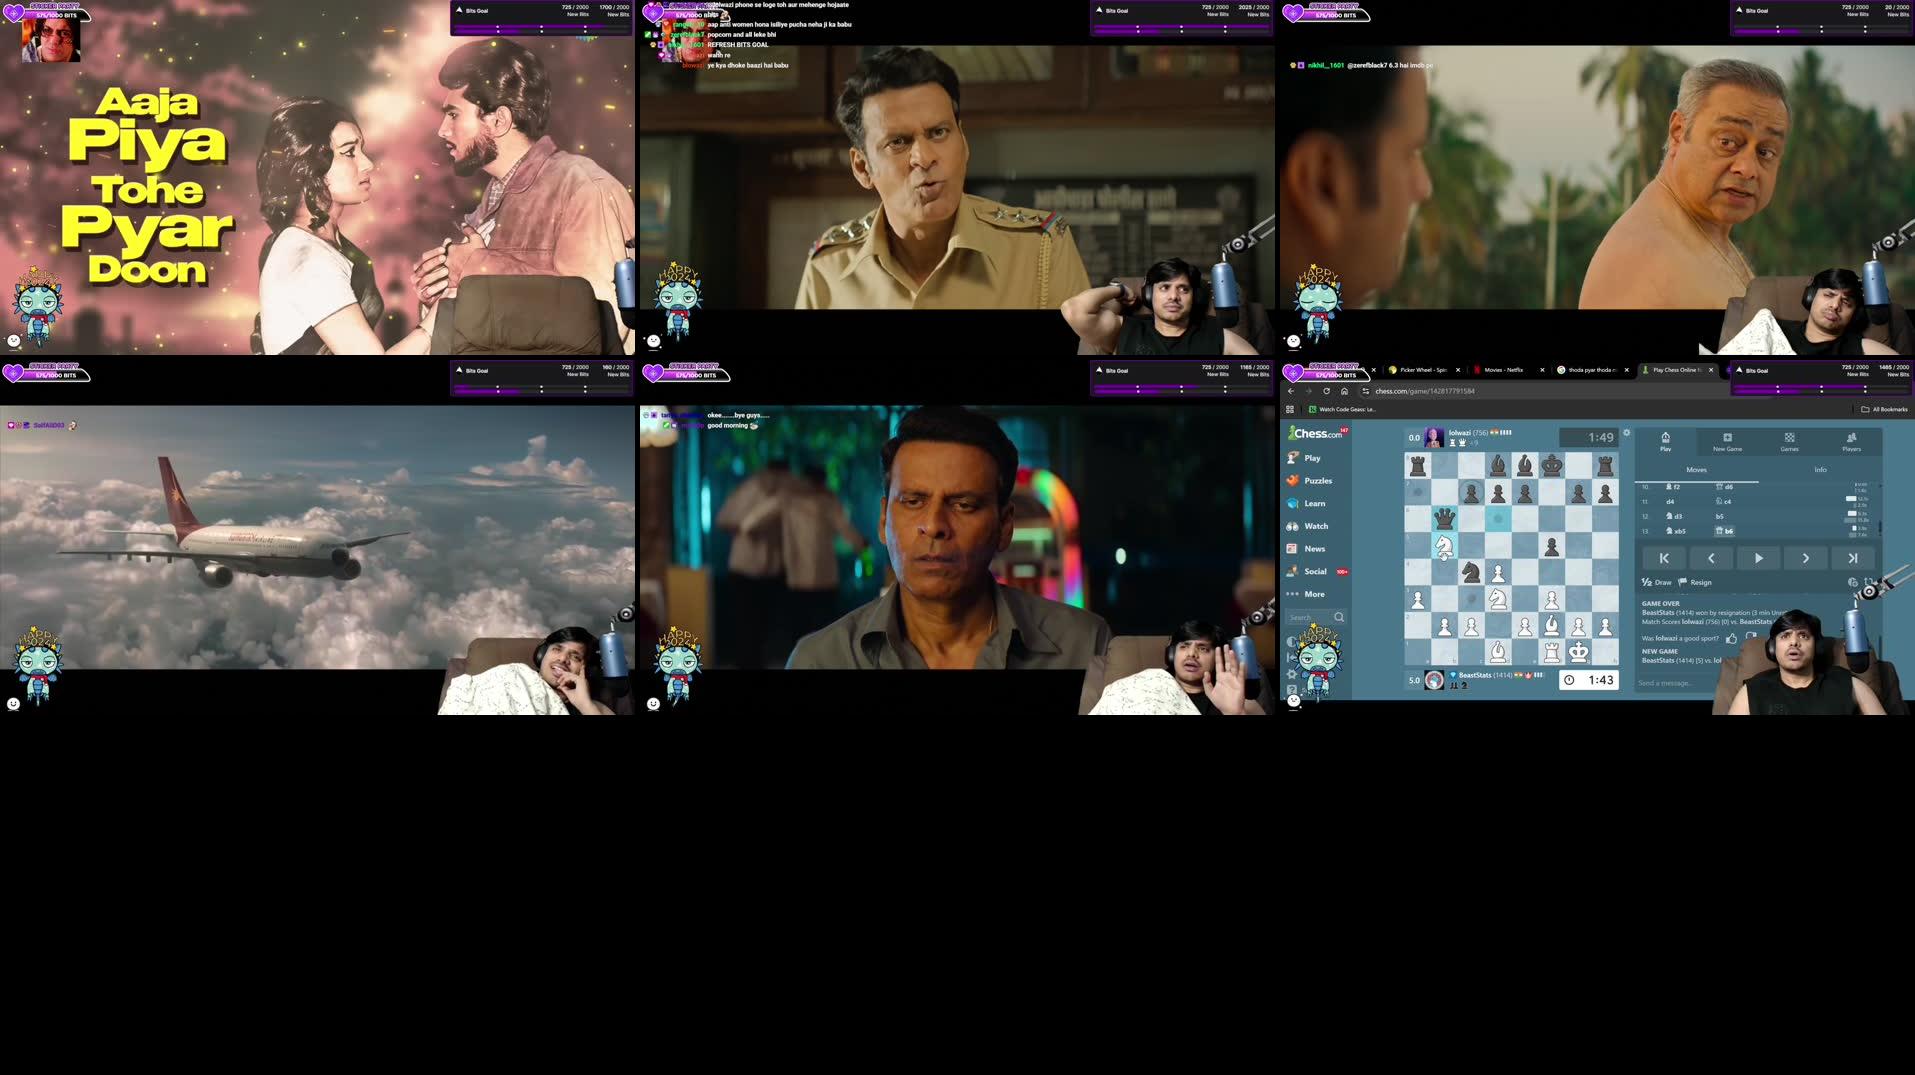The height and width of the screenshot is (1075, 1915).
Task: Open the Watch Code Geass bookmark
Action: [1343, 409]
